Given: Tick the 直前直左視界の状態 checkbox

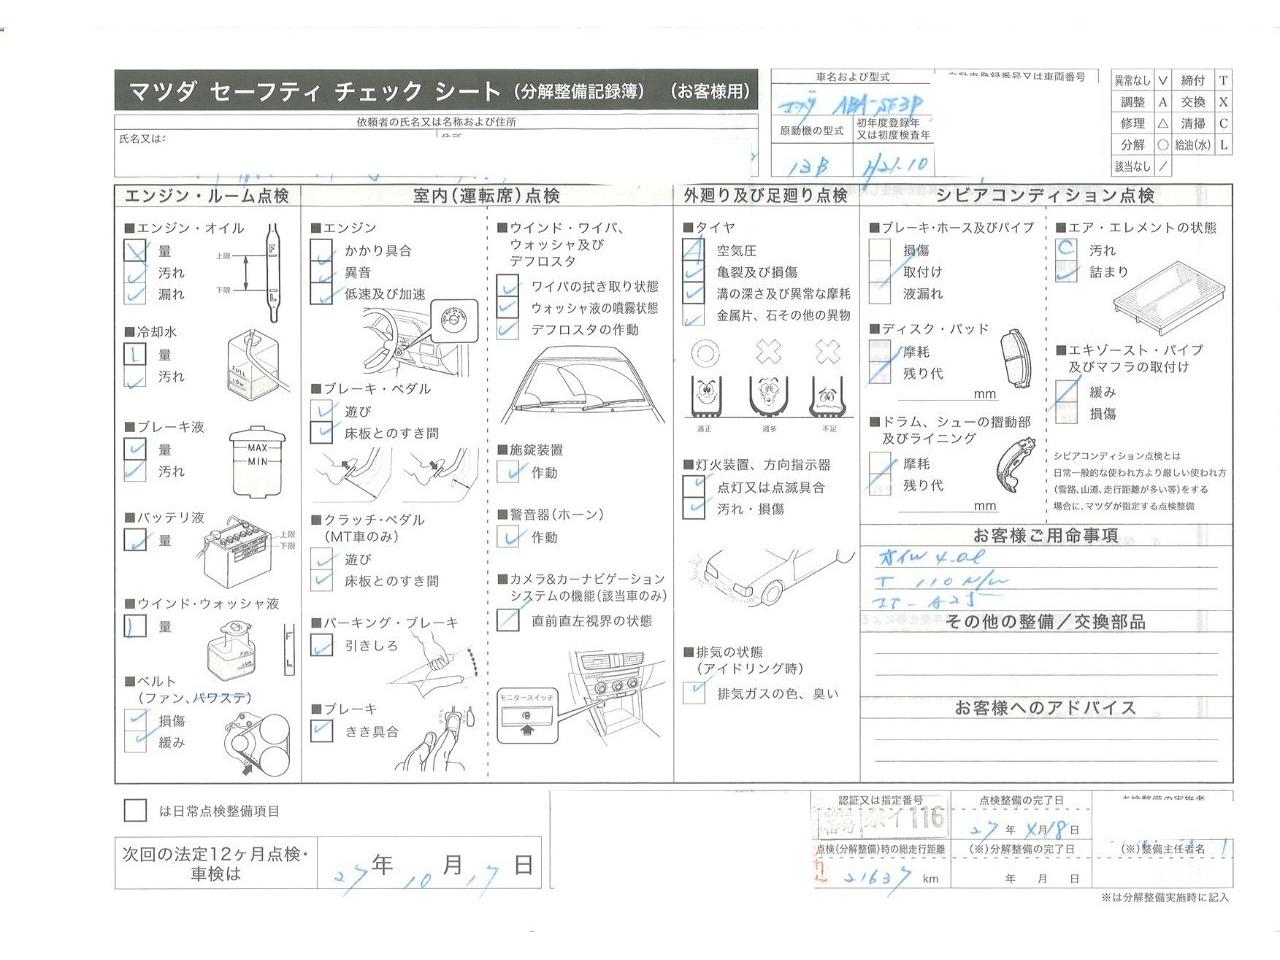Looking at the screenshot, I should [x=508, y=620].
